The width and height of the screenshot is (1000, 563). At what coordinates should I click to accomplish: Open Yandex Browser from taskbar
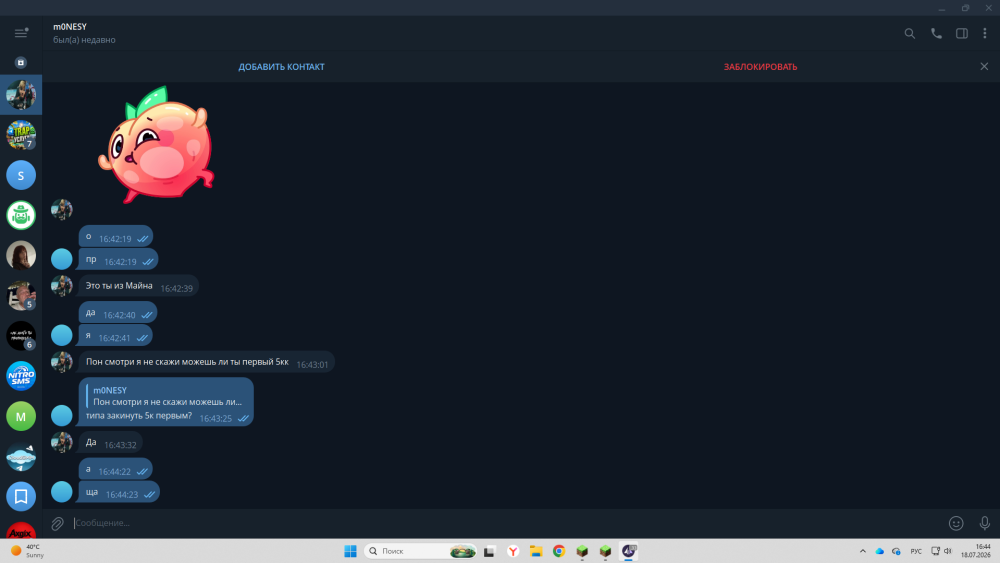point(513,551)
